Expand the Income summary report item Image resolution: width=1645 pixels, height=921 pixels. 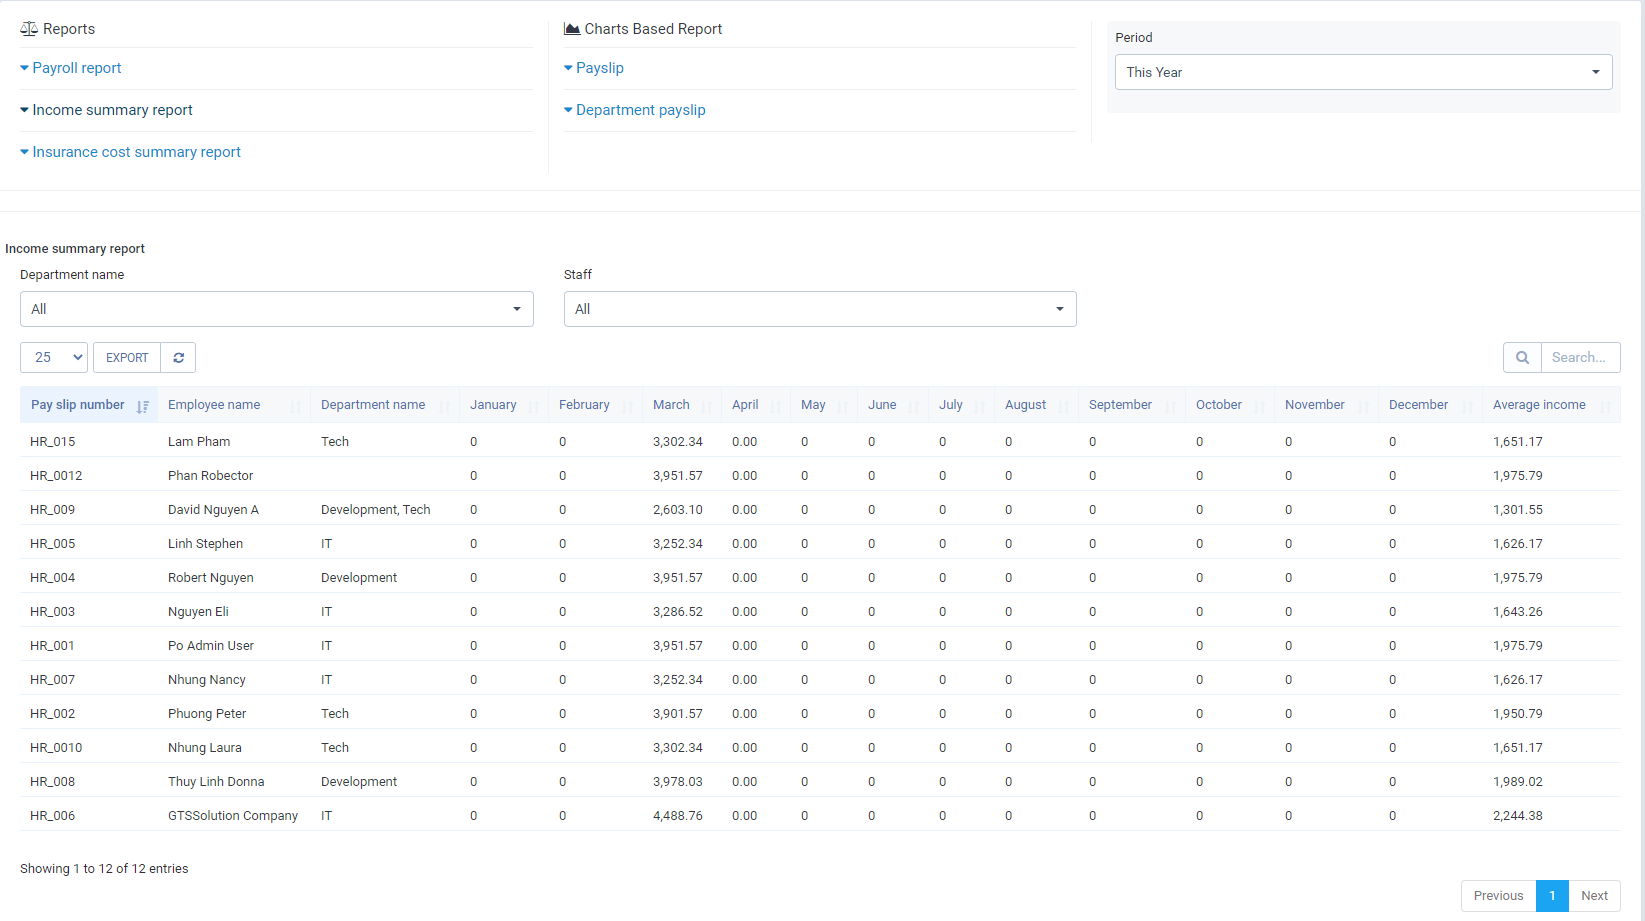tap(107, 110)
